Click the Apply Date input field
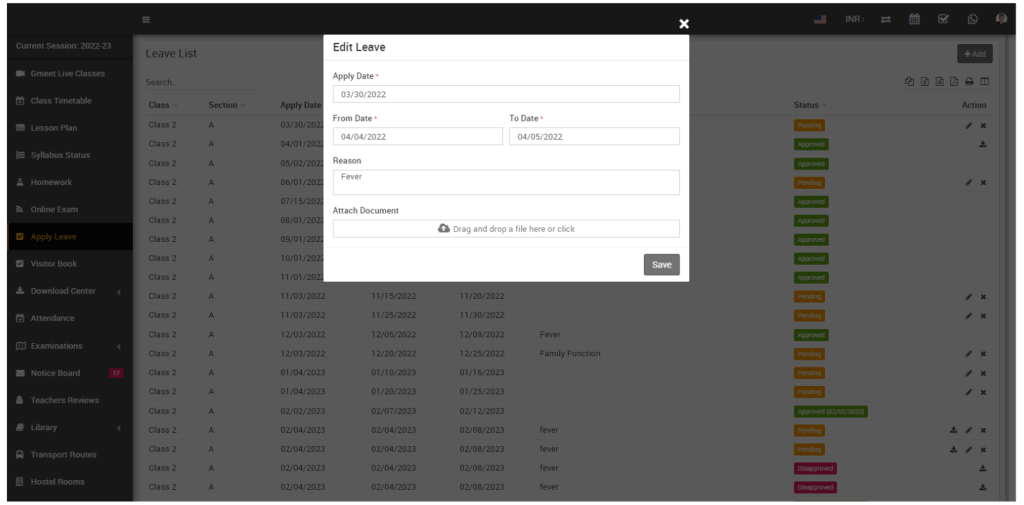Screen dimensions: 1024x505 pos(506,94)
